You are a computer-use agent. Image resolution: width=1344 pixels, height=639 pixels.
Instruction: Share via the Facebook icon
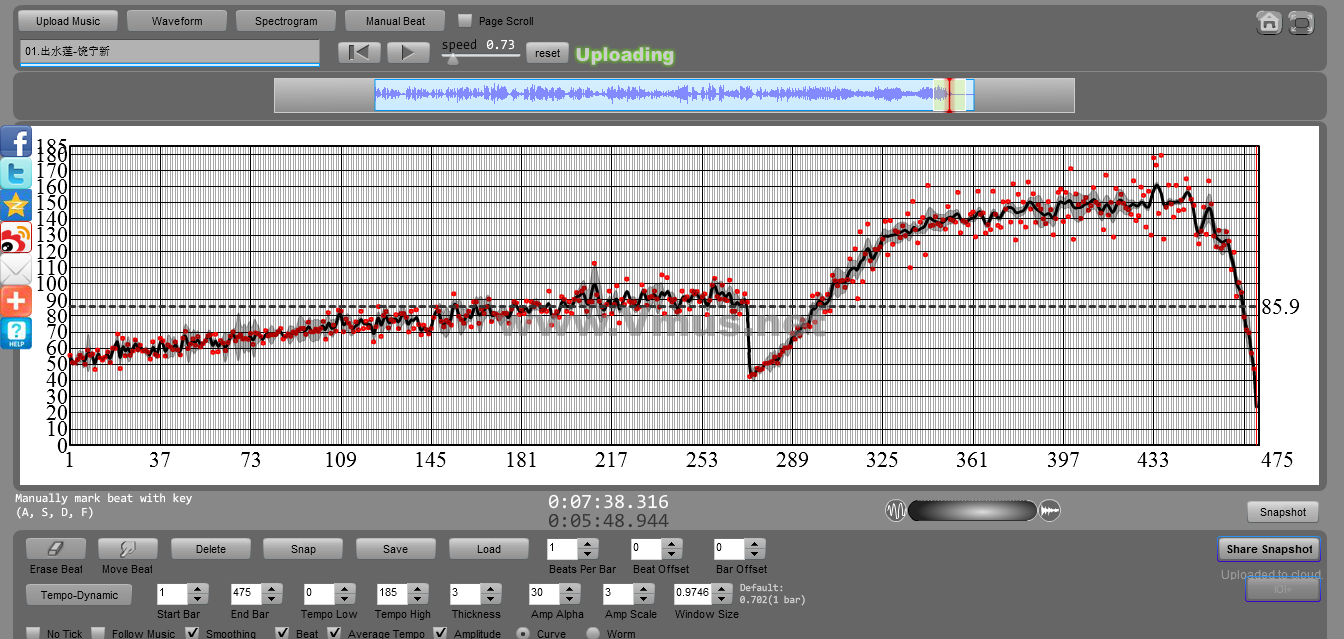pos(16,141)
